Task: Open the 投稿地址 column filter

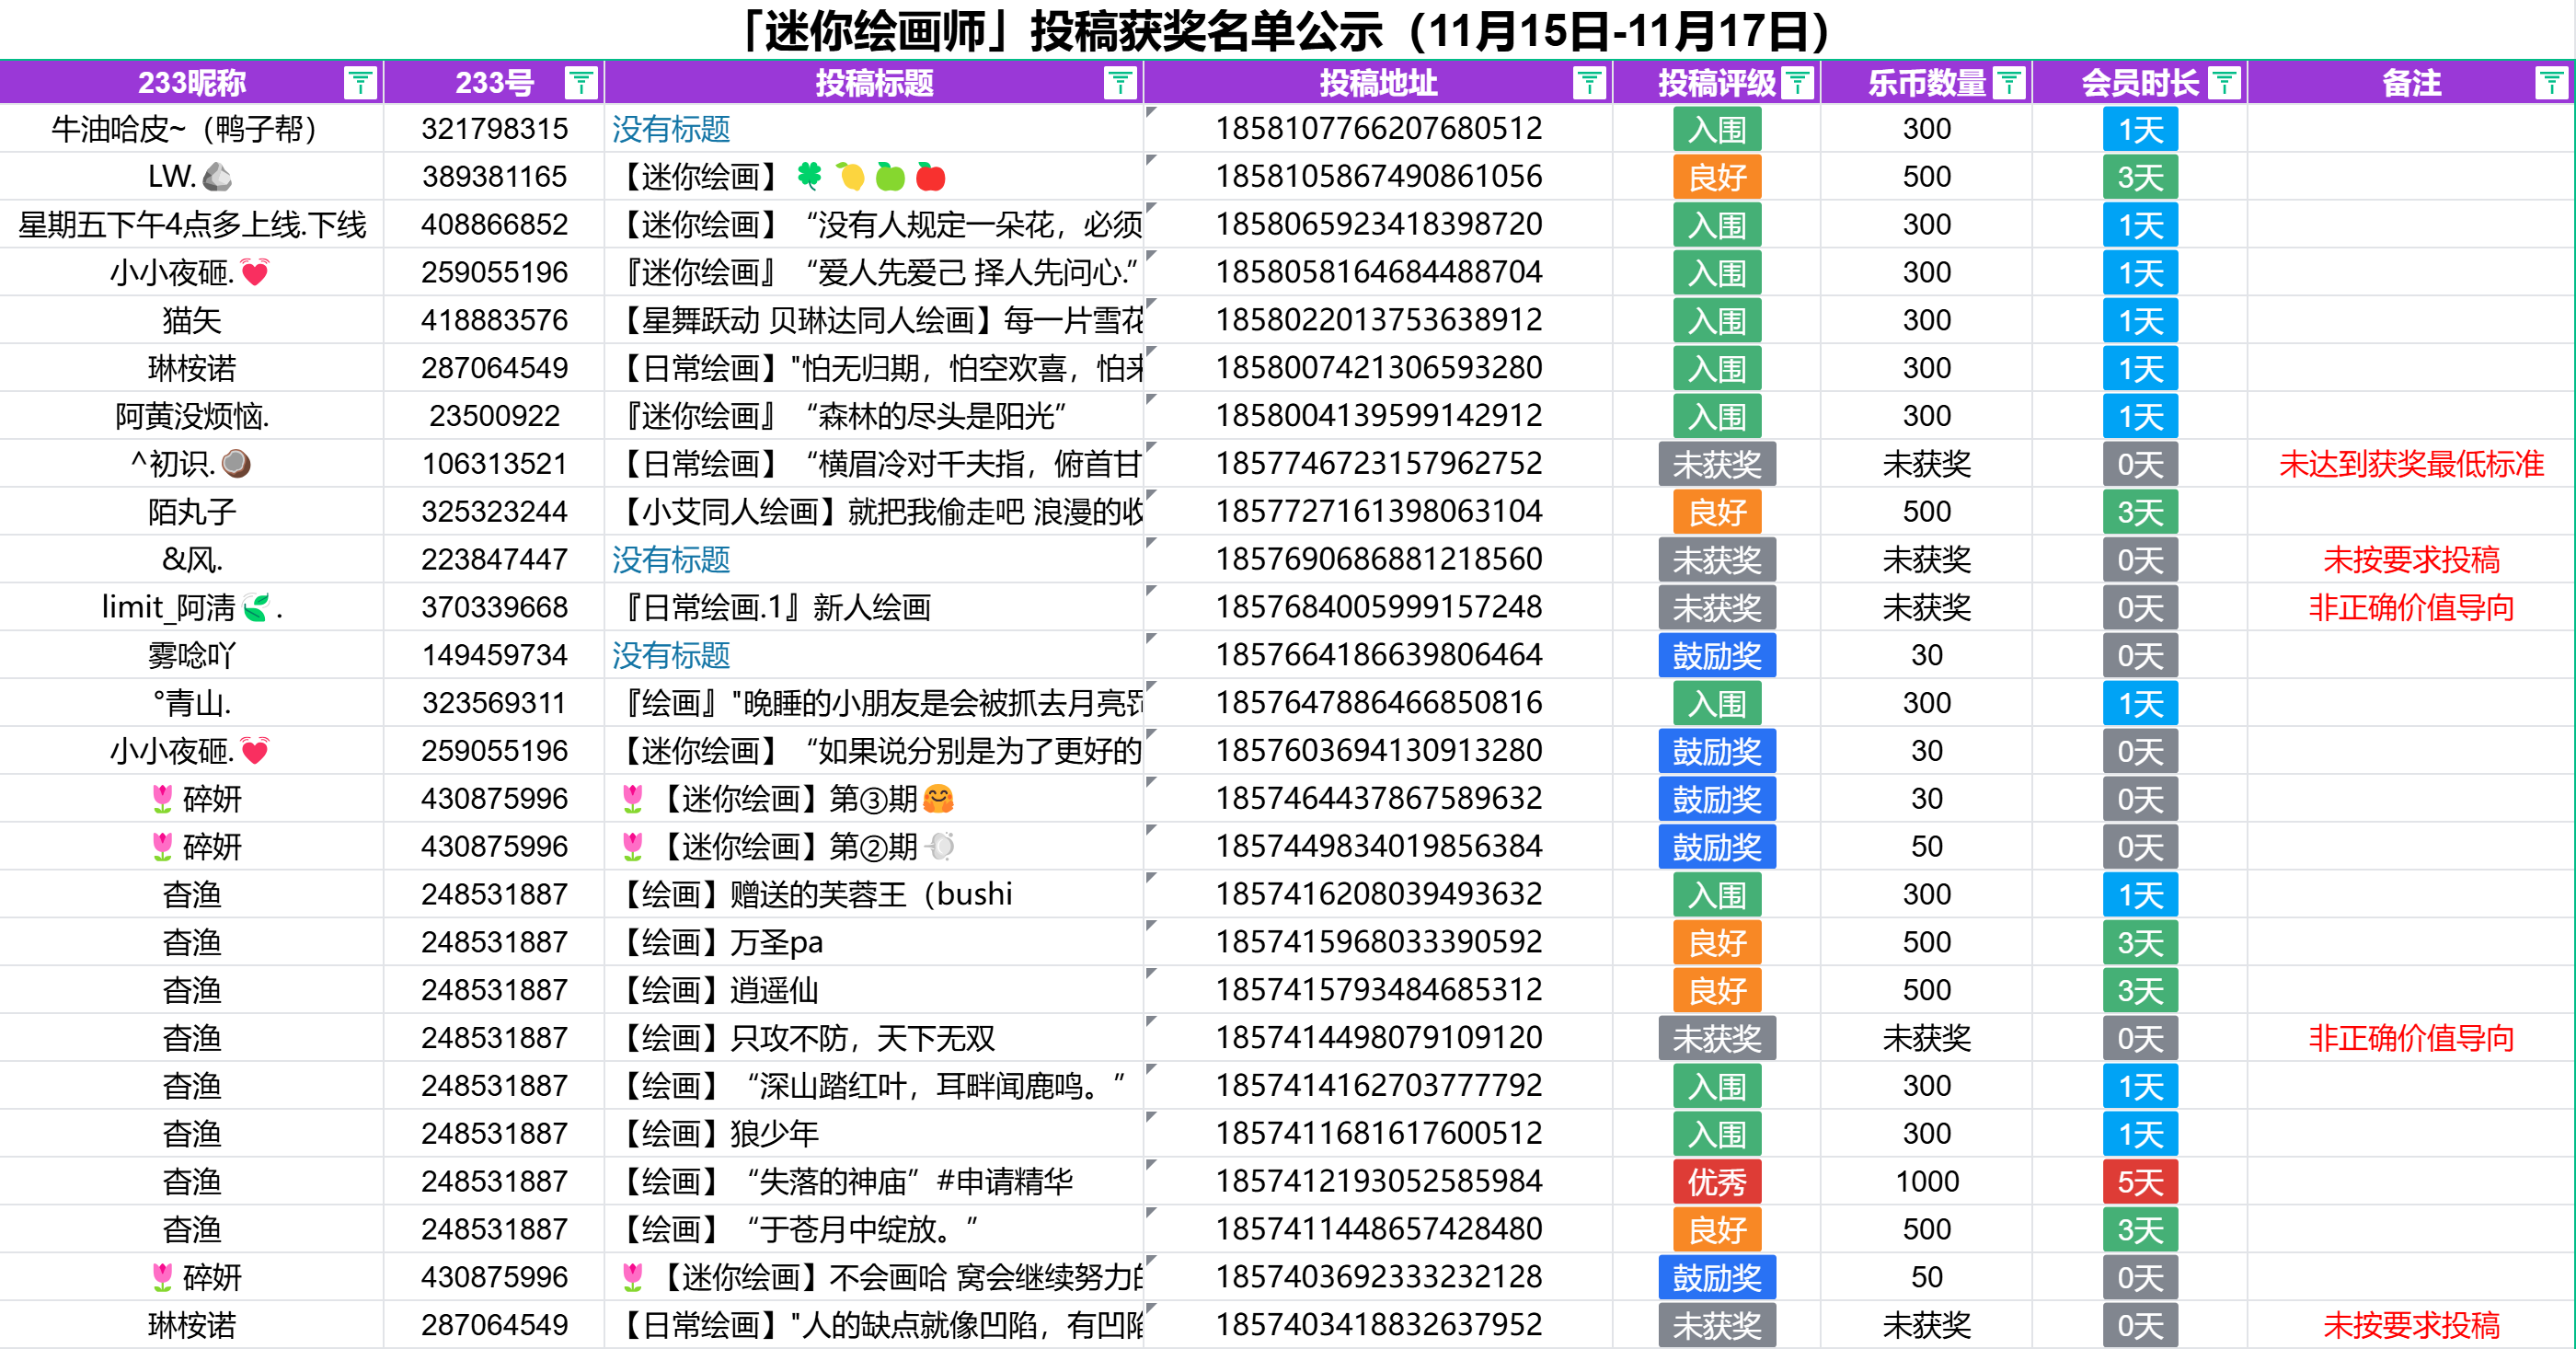Action: pos(1588,83)
